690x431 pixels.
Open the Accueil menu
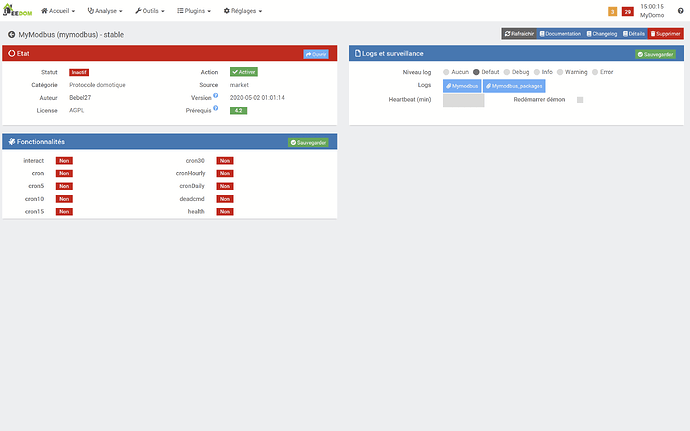tap(58, 11)
